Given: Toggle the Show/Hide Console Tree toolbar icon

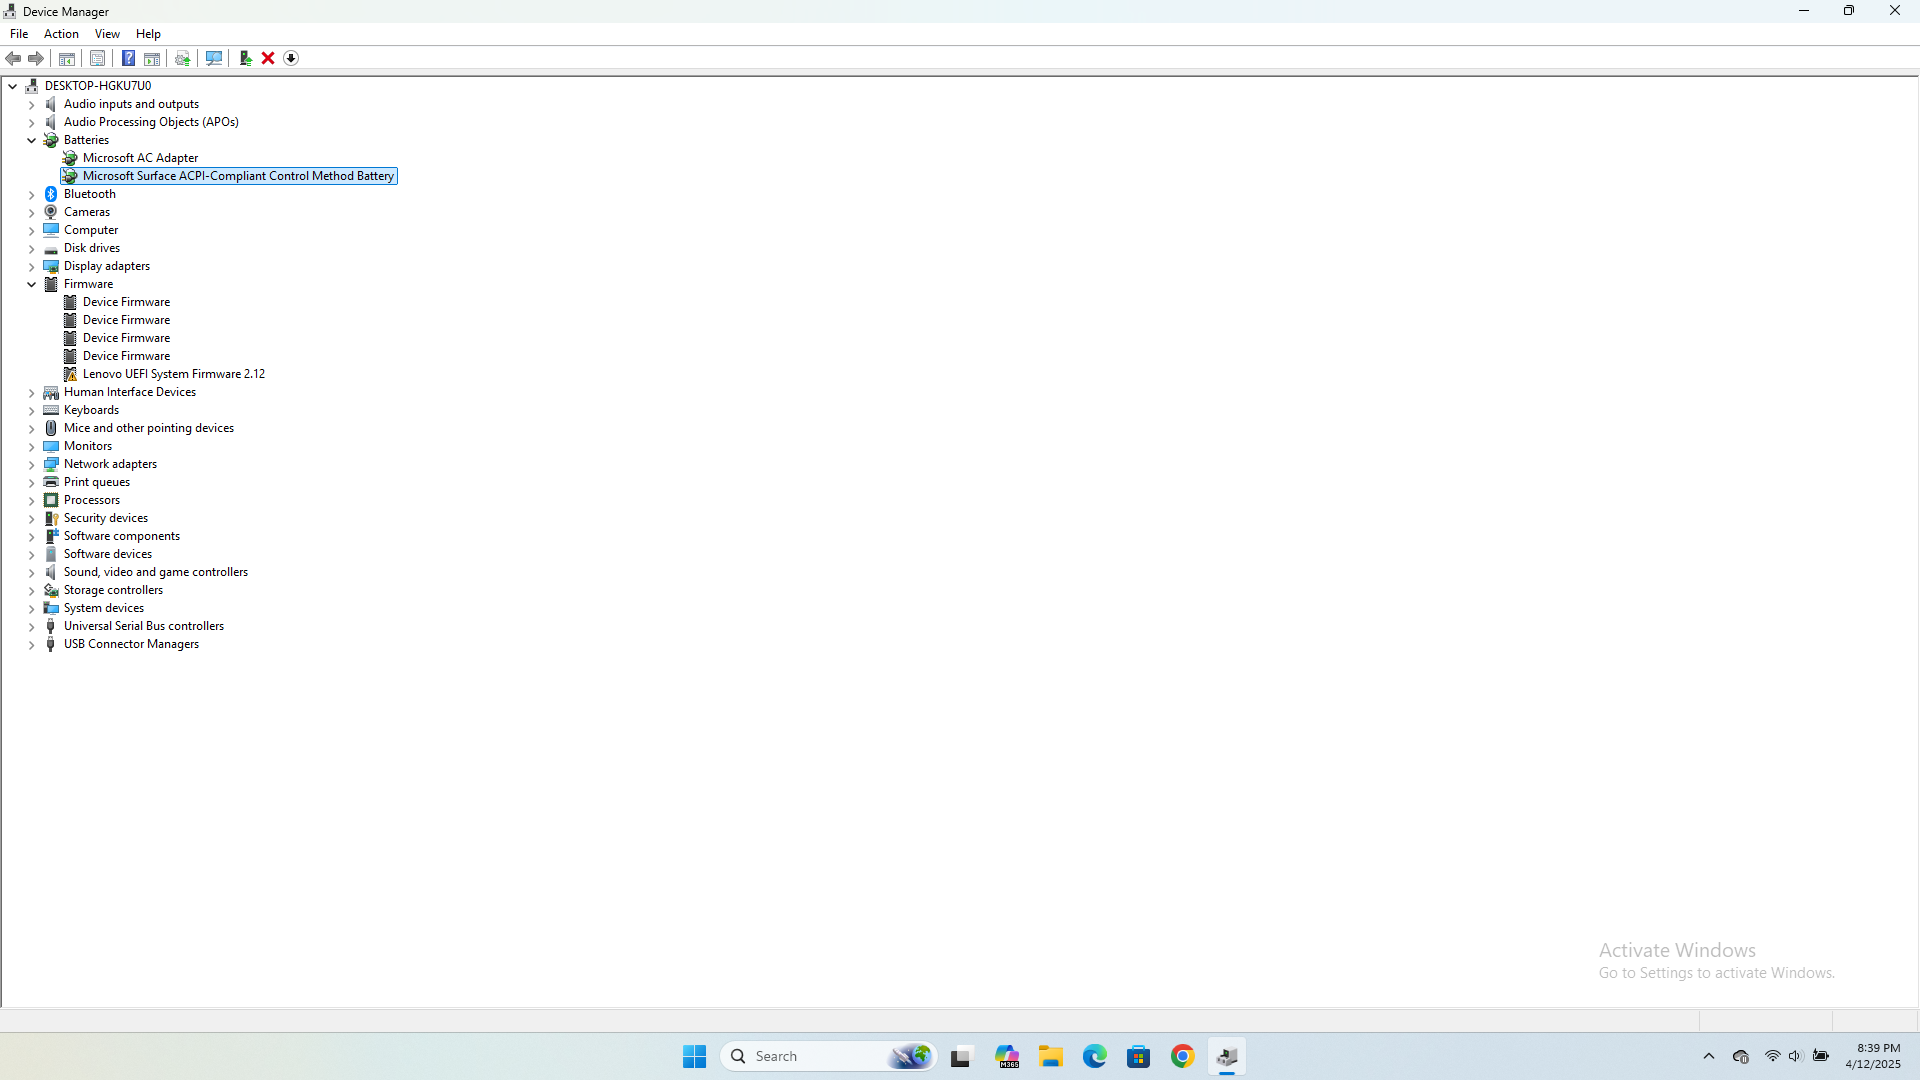Looking at the screenshot, I should pyautogui.click(x=67, y=58).
